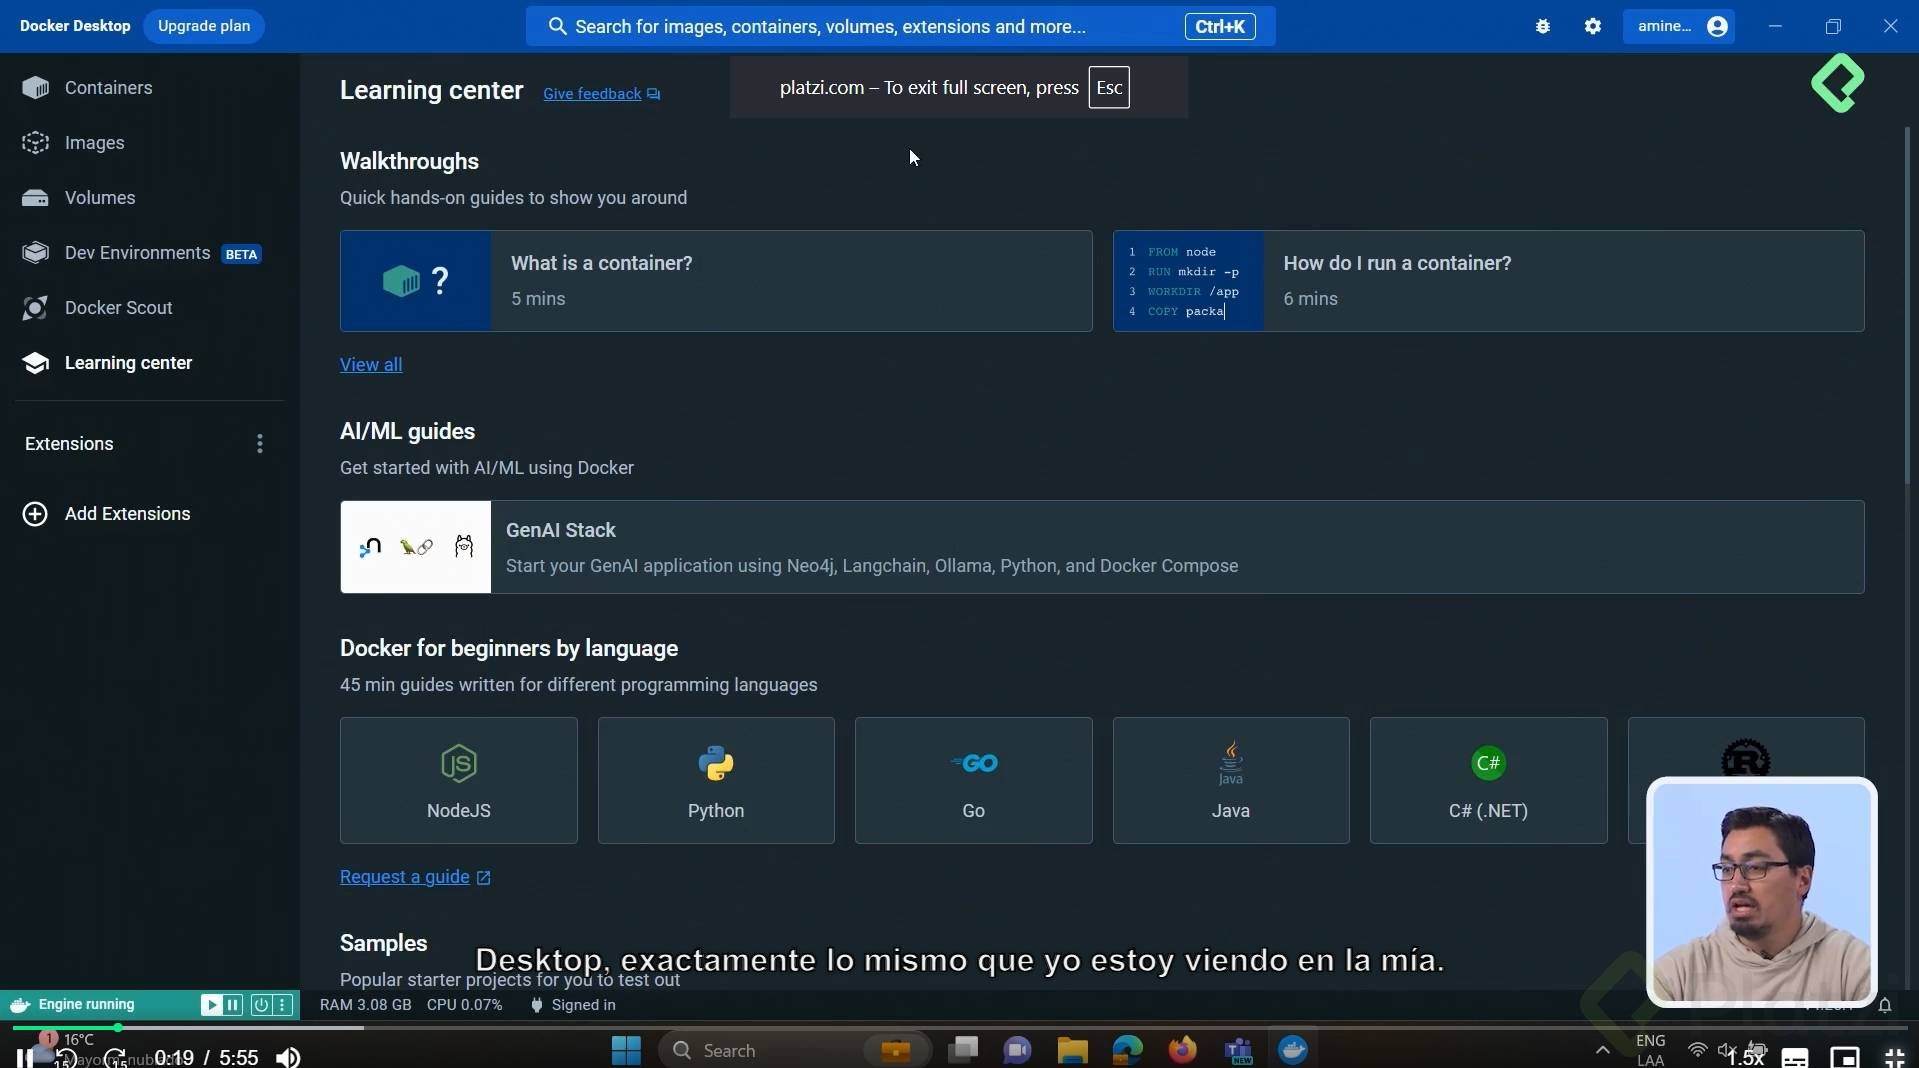
Task: Click the Upgrade plan button
Action: 204,26
